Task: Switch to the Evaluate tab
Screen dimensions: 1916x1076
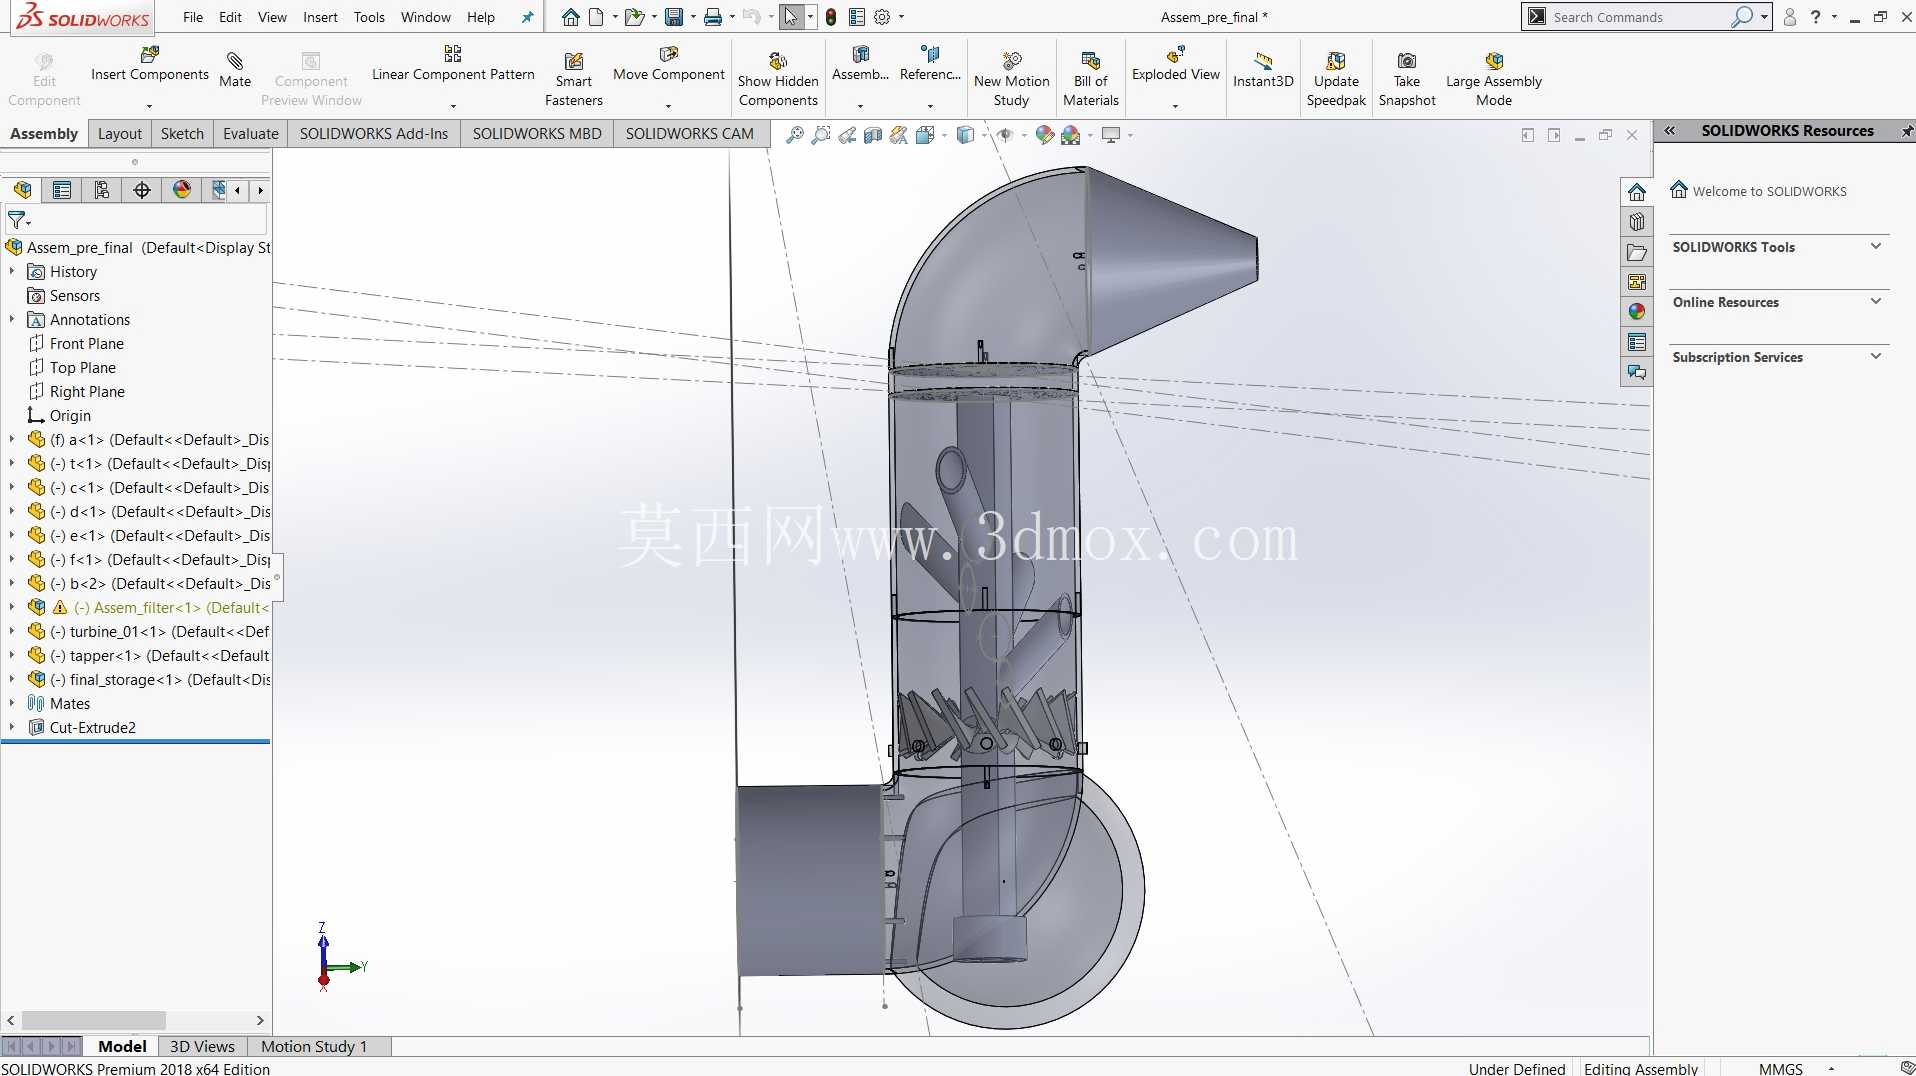Action: coord(250,134)
